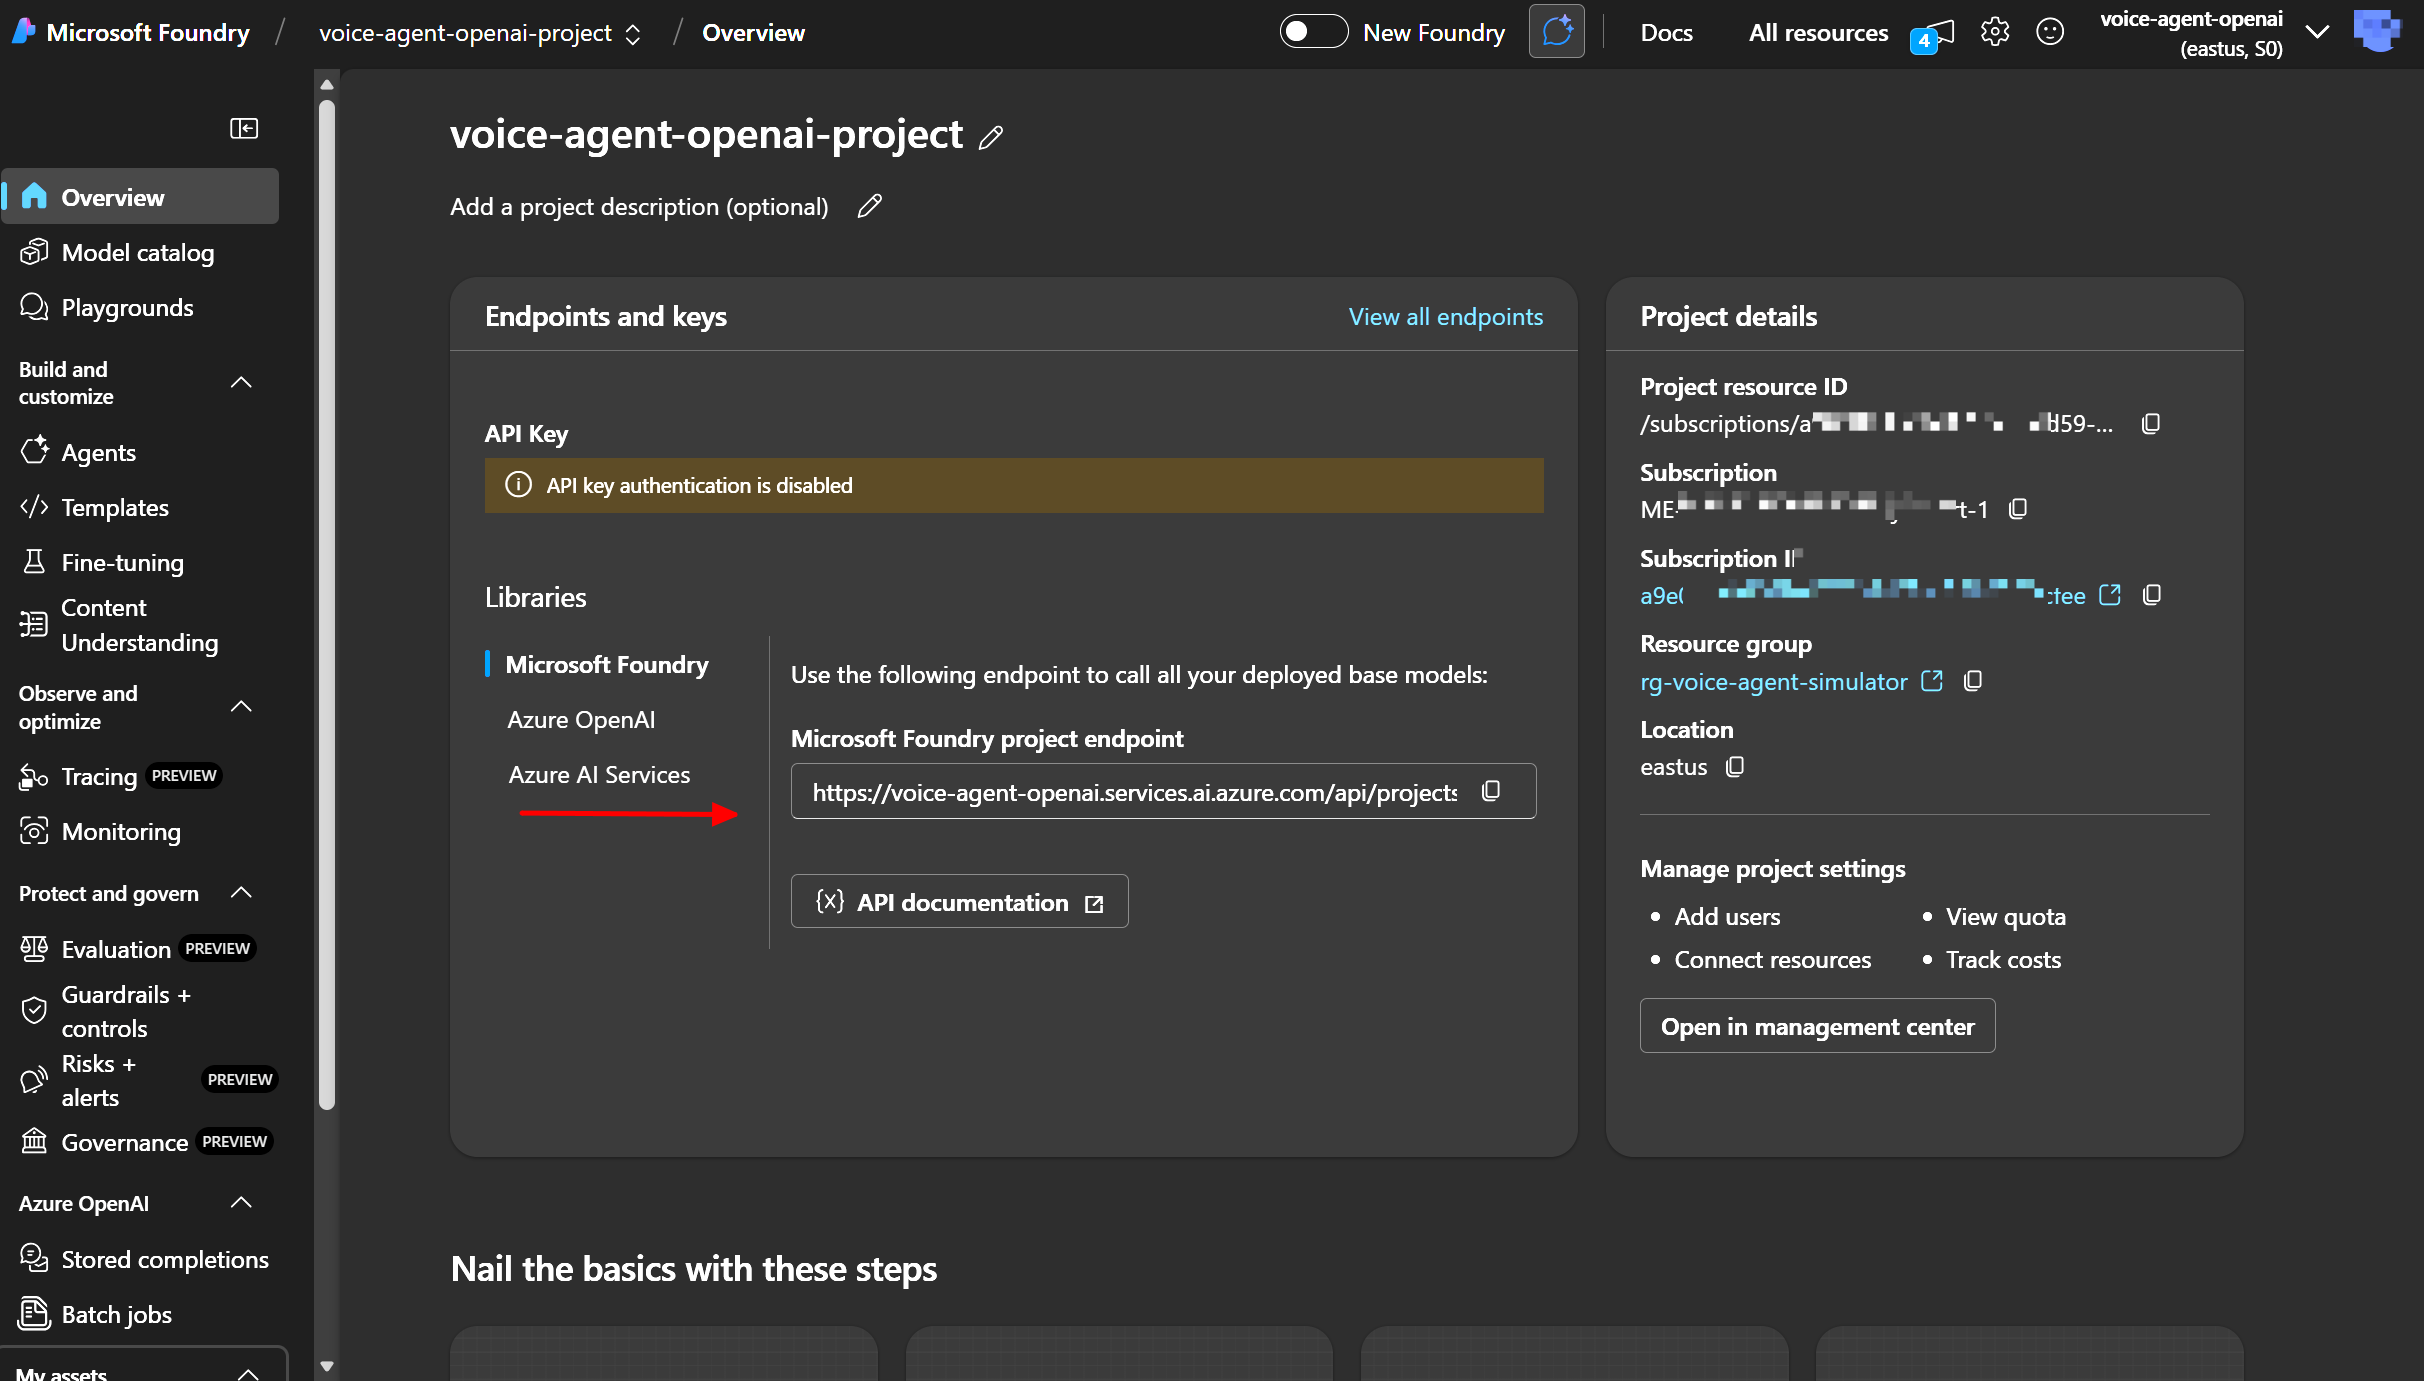The height and width of the screenshot is (1381, 2424).
Task: Collapse the Azure OpenAI section
Action: (x=240, y=1203)
